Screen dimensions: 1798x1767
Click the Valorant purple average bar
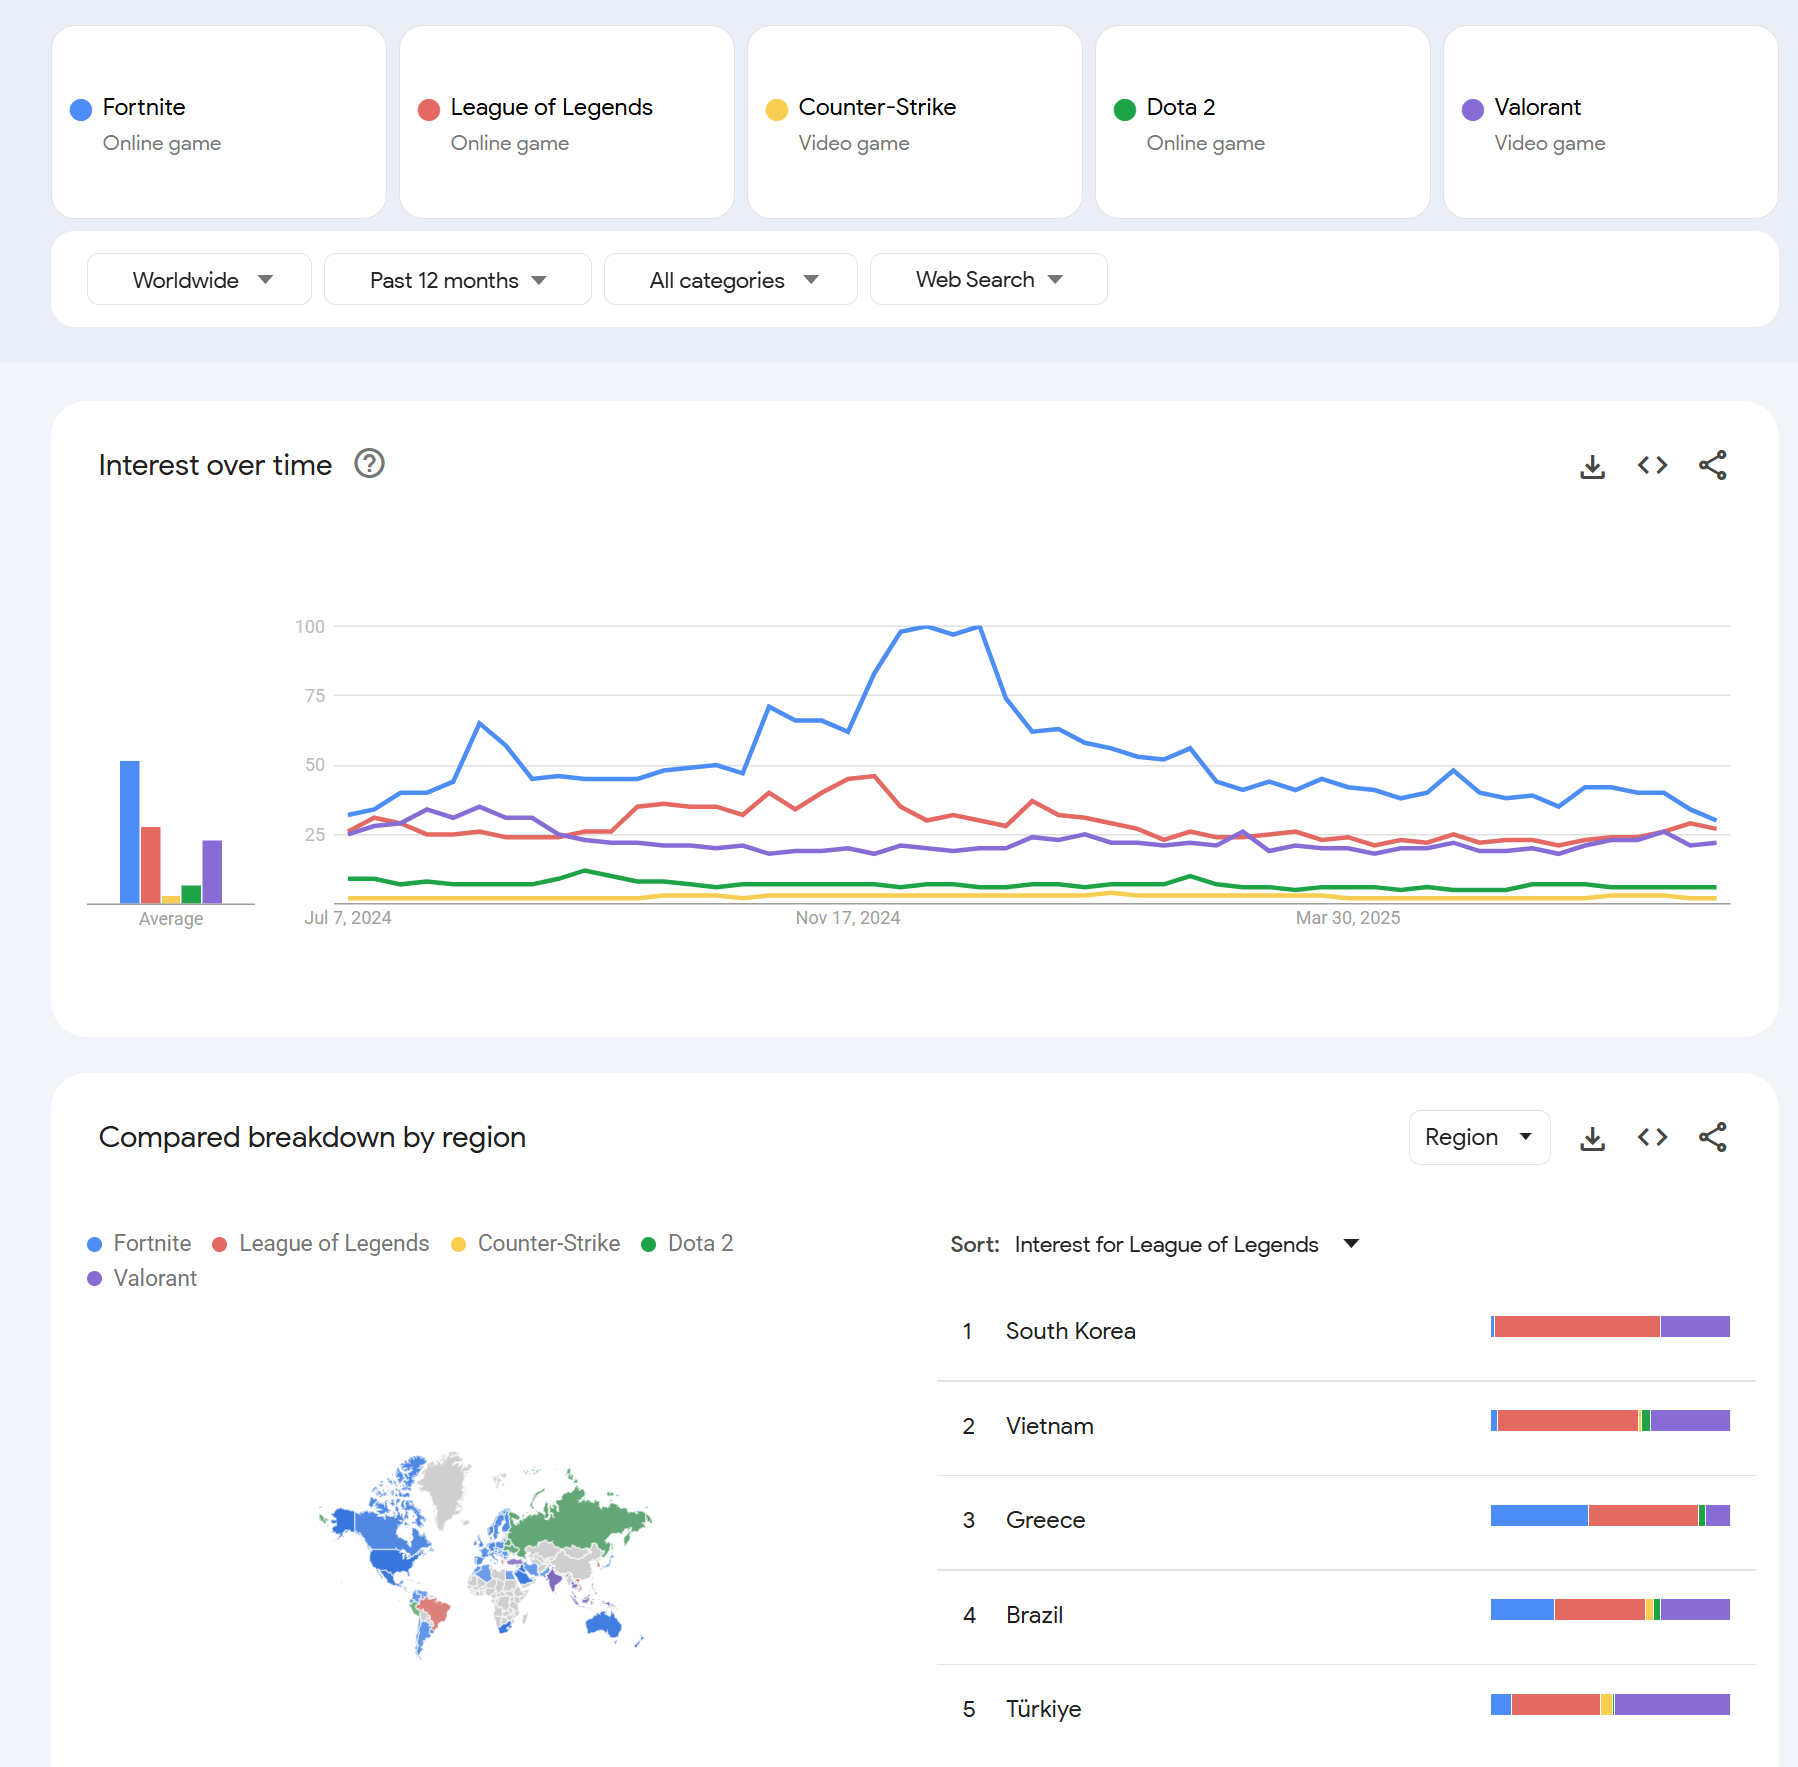coord(212,872)
